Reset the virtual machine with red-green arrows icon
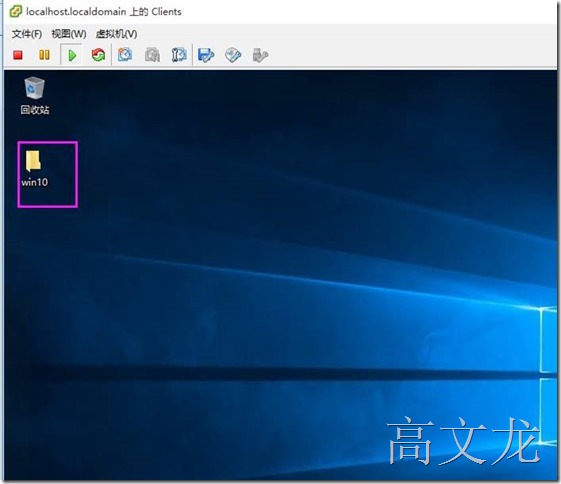 click(98, 55)
